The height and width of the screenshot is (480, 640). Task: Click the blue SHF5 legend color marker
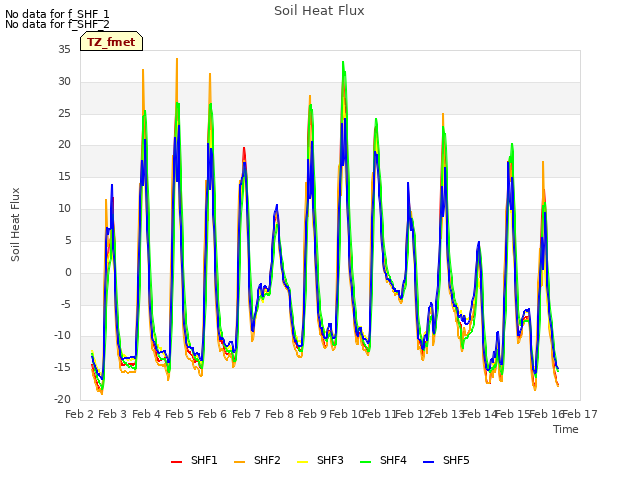[x=429, y=462]
